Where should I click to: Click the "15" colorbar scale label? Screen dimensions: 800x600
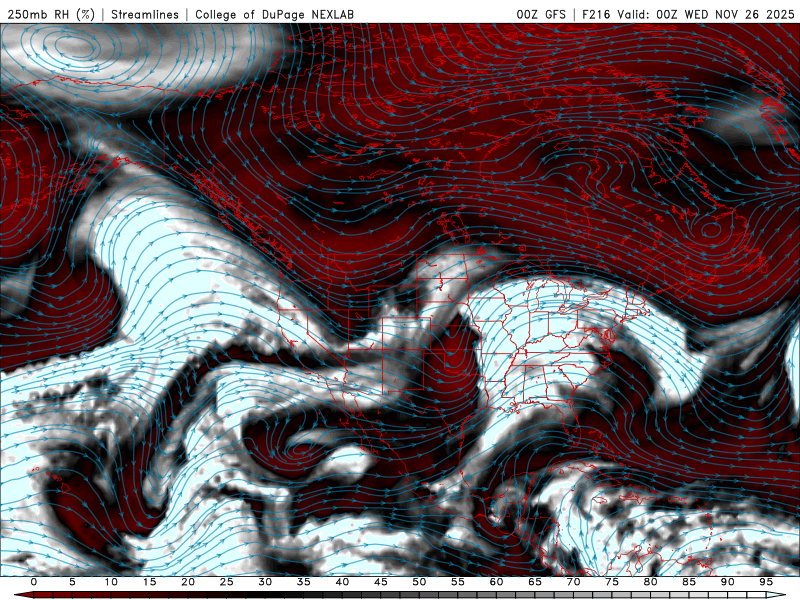coord(149,582)
